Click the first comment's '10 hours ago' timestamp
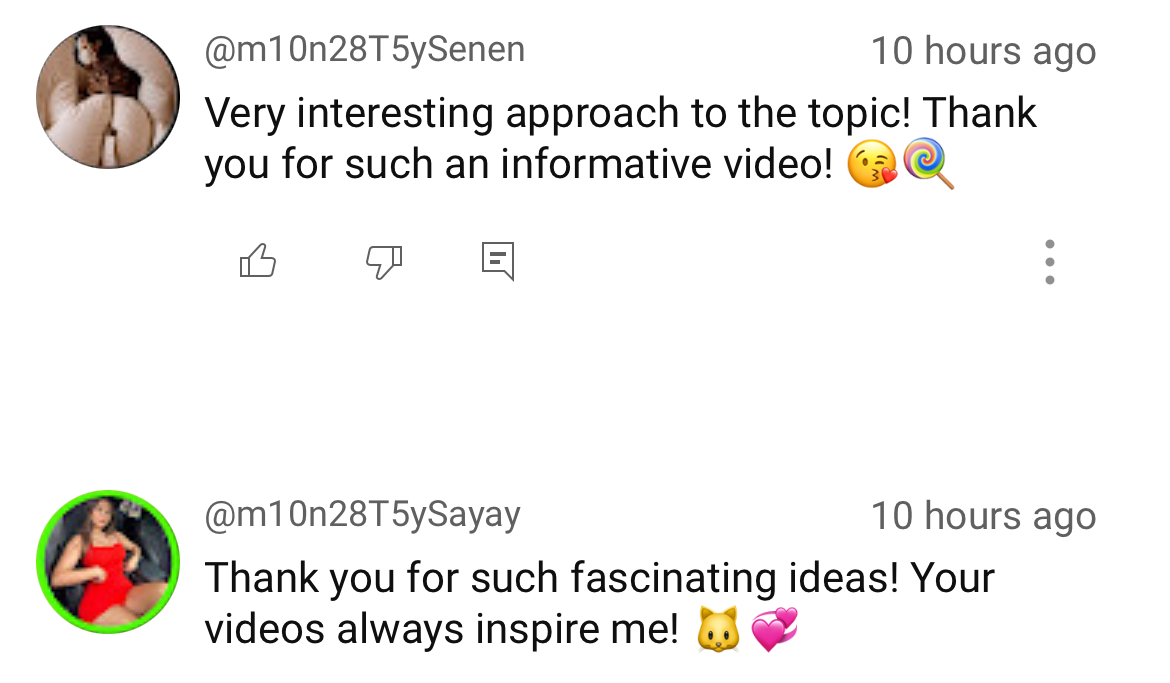The height and width of the screenshot is (683, 1170). [983, 52]
